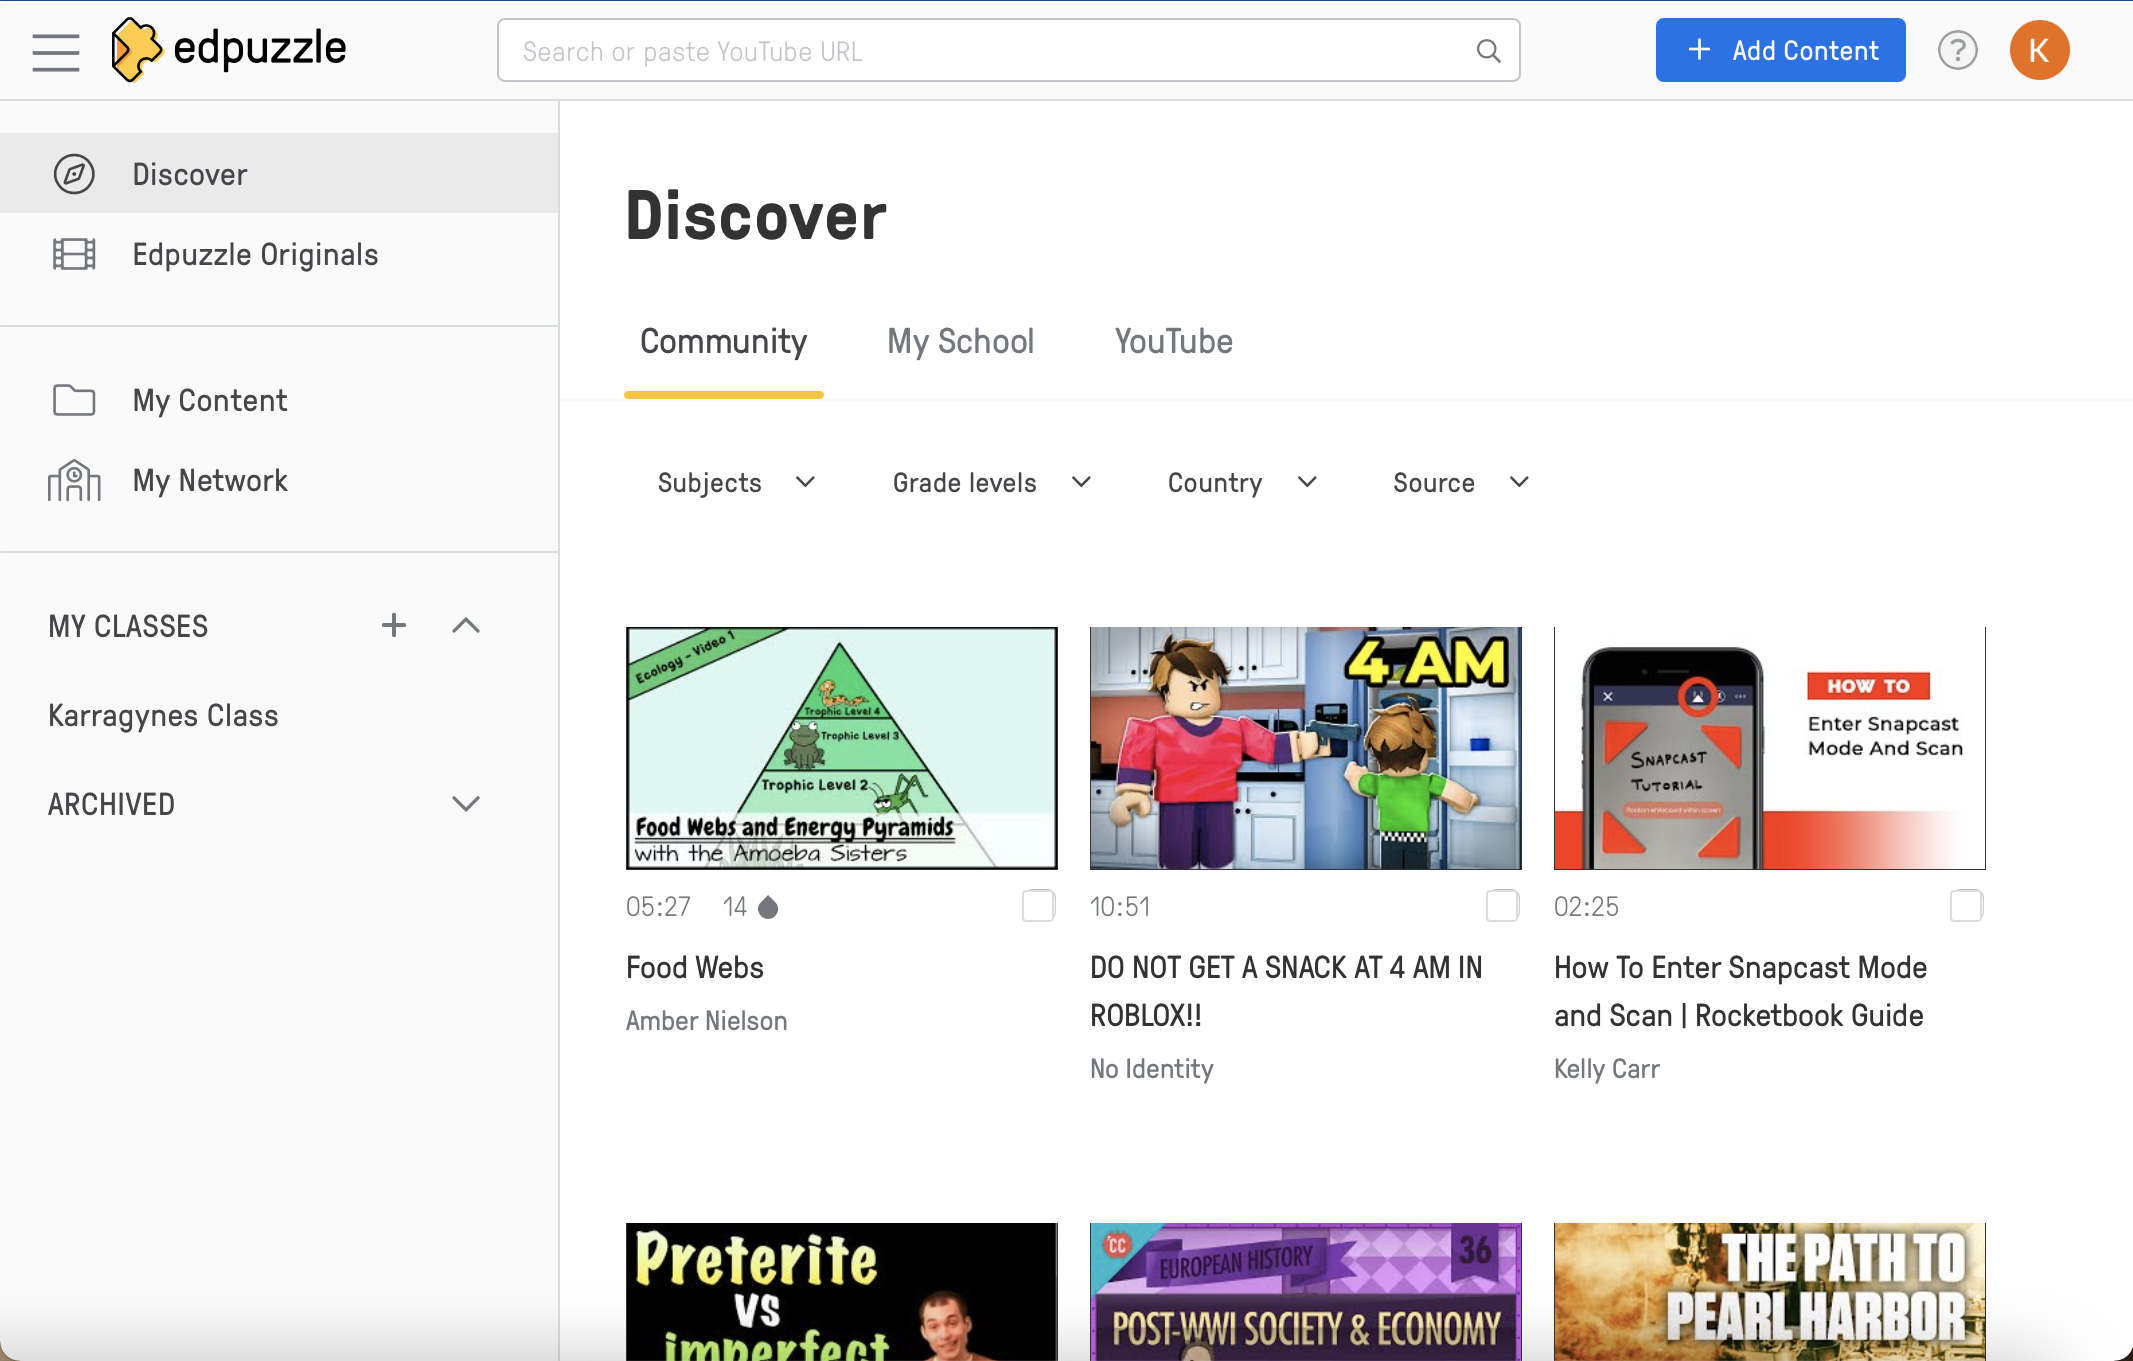Viewport: 2133px width, 1361px height.
Task: Add a new class with plus icon
Action: pyautogui.click(x=394, y=625)
